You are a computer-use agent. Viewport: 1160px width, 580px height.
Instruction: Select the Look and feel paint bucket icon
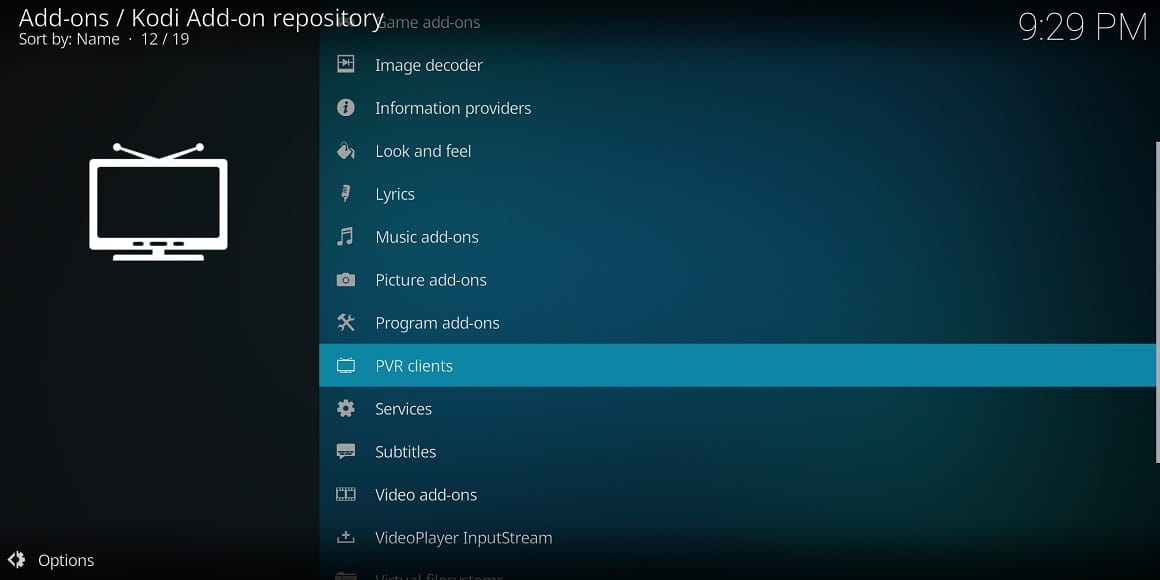tap(346, 151)
